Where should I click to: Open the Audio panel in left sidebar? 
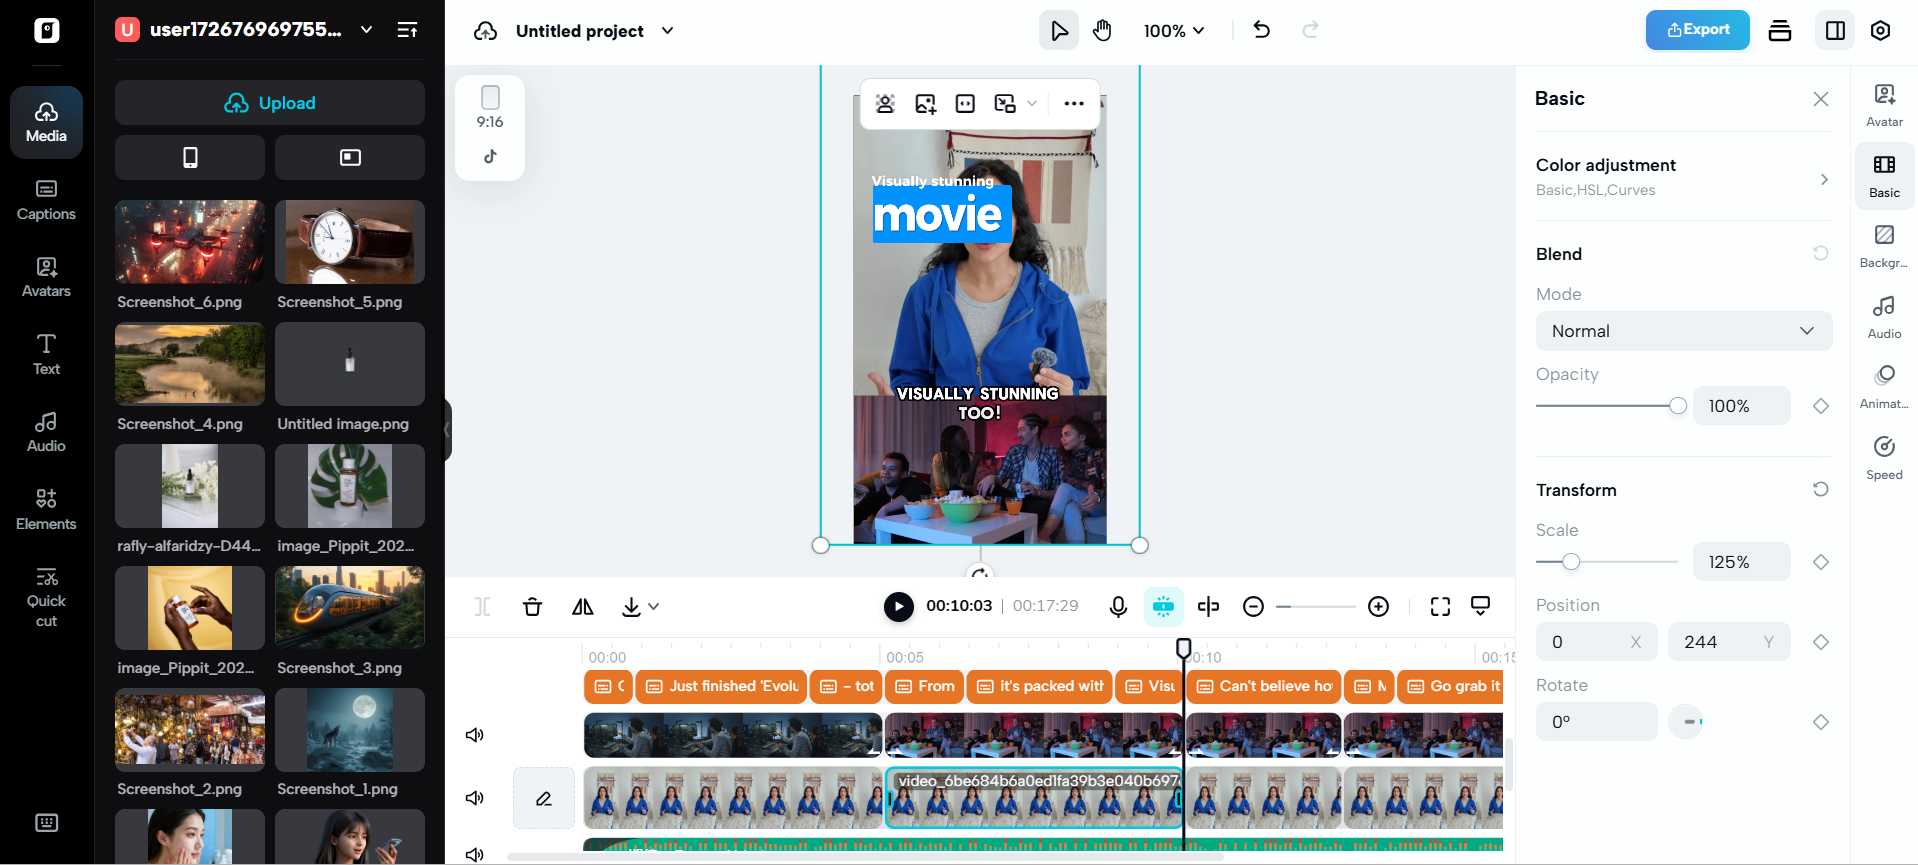pyautogui.click(x=46, y=432)
